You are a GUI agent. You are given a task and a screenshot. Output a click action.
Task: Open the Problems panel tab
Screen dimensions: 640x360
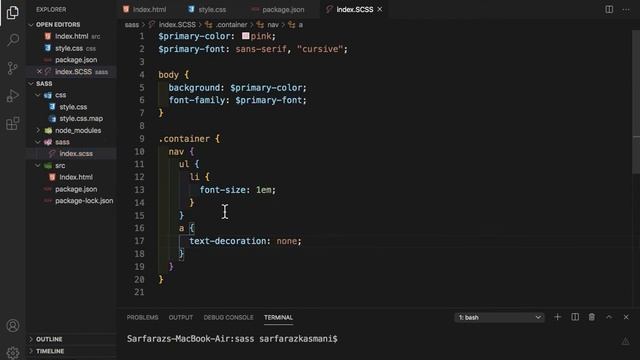point(142,317)
